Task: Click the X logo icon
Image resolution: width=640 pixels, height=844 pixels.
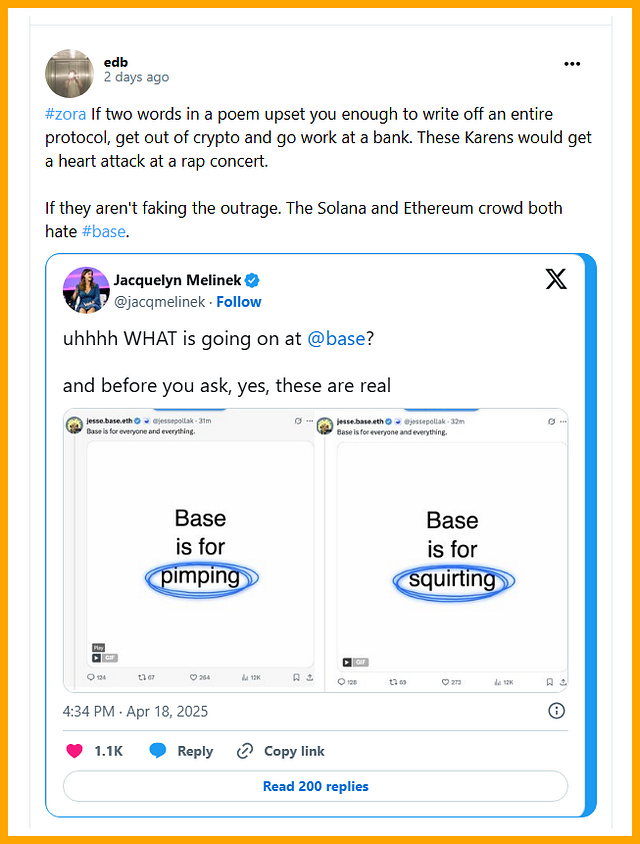Action: point(556,279)
